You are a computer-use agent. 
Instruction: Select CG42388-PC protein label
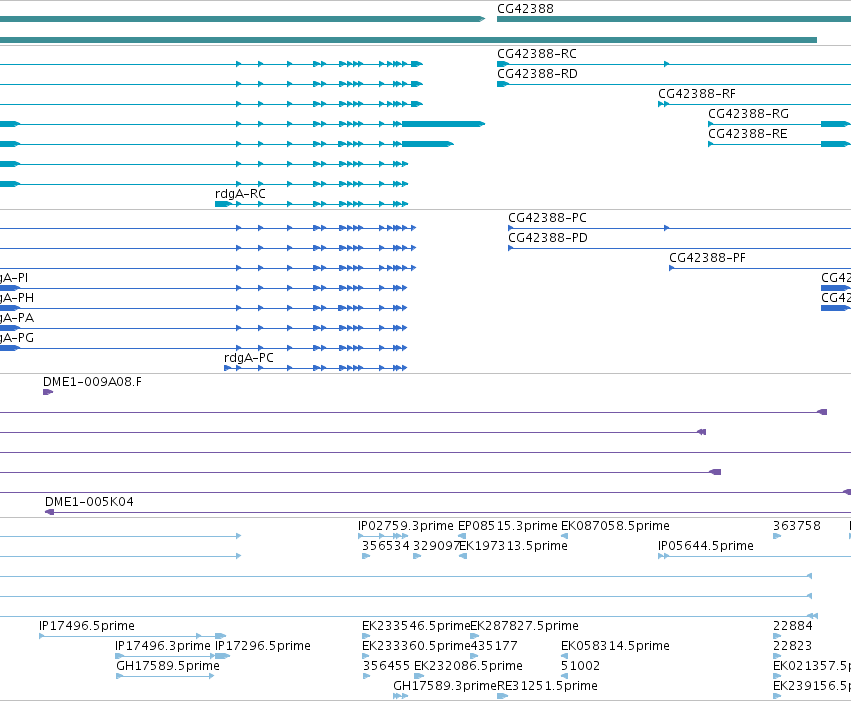547,218
